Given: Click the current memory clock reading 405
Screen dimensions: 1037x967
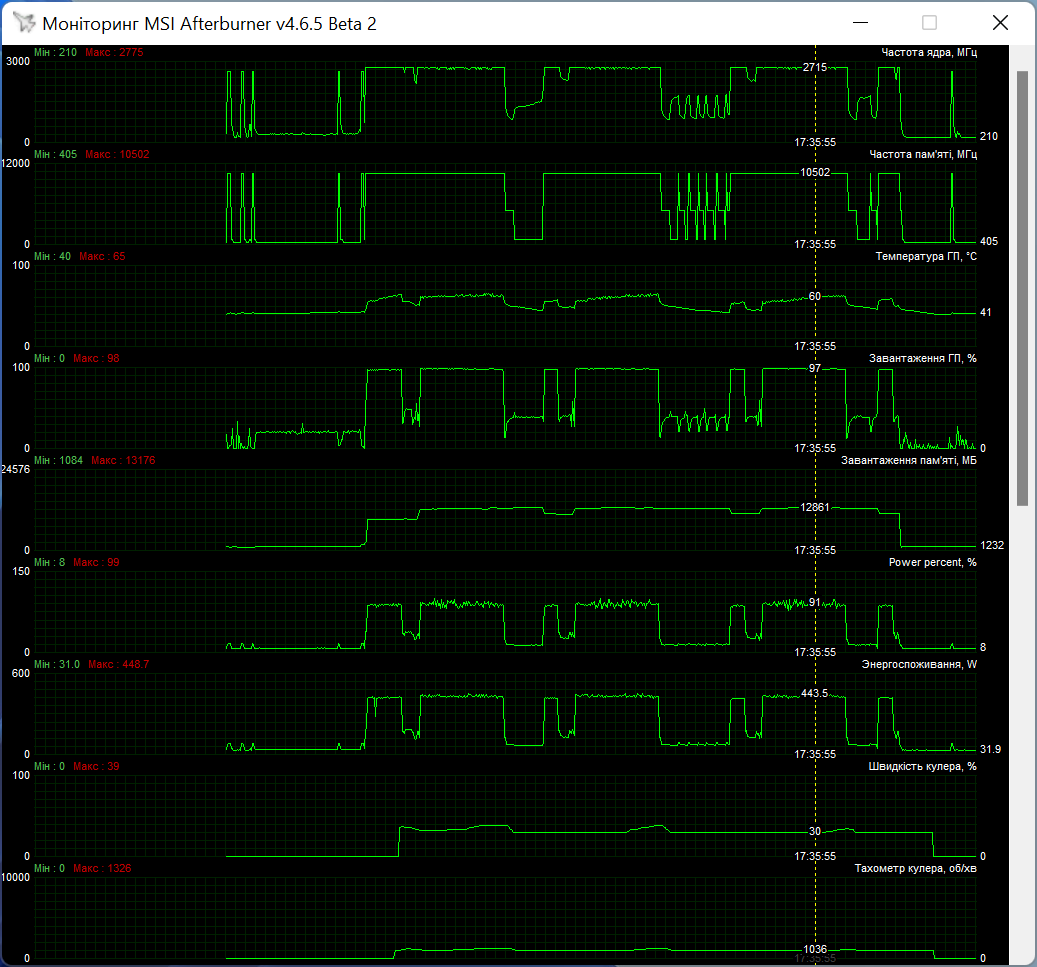Looking at the screenshot, I should 989,241.
